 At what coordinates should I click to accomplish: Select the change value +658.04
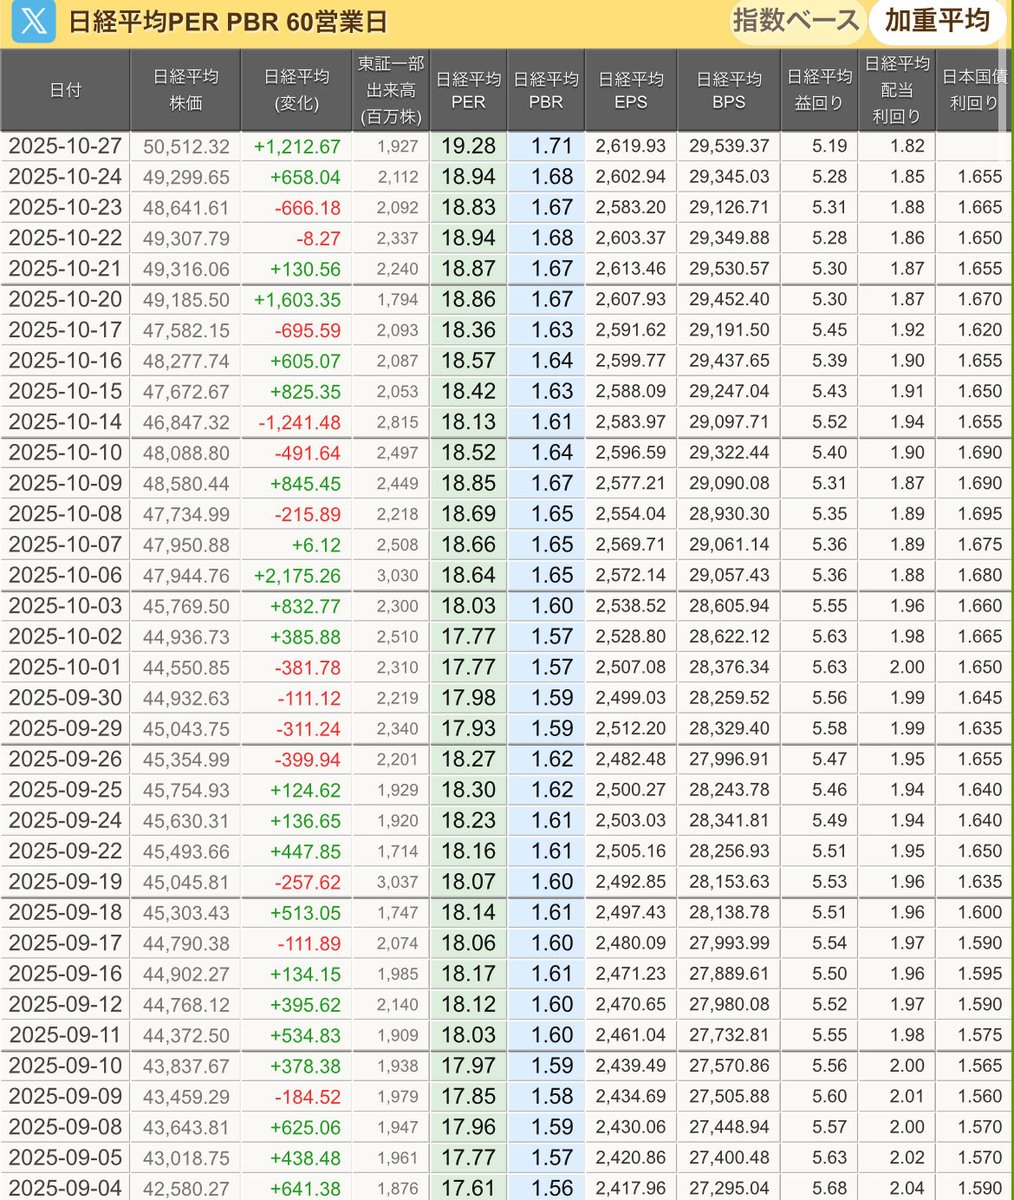tap(307, 178)
